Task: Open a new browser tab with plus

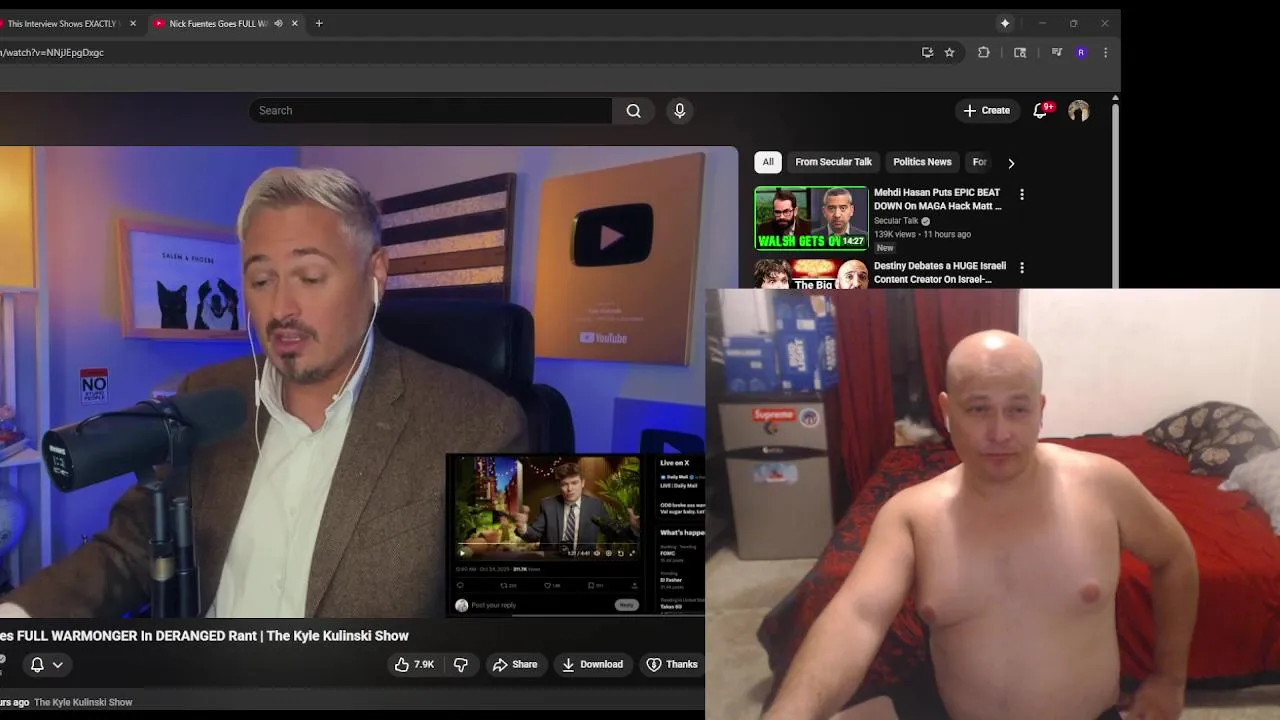Action: coord(319,23)
